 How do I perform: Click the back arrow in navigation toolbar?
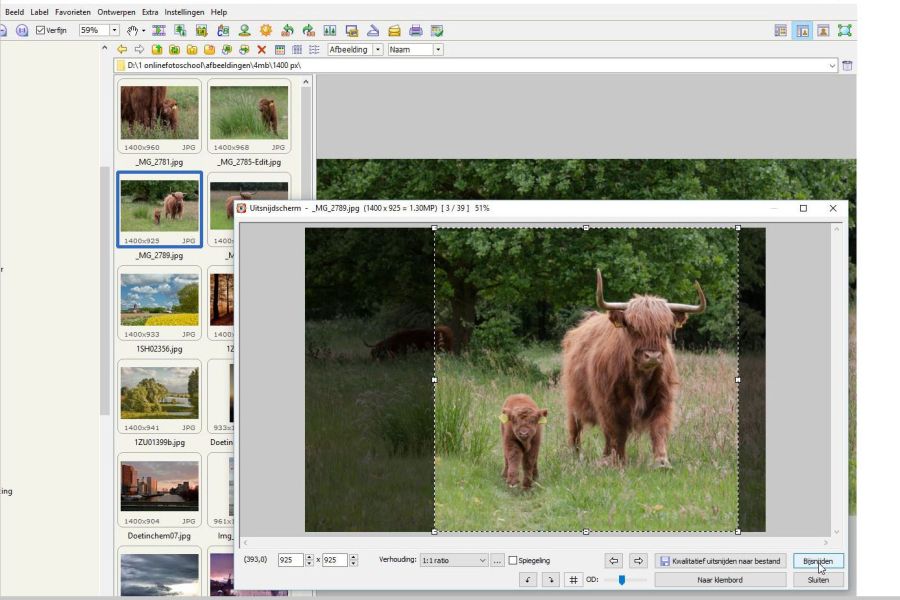122,49
